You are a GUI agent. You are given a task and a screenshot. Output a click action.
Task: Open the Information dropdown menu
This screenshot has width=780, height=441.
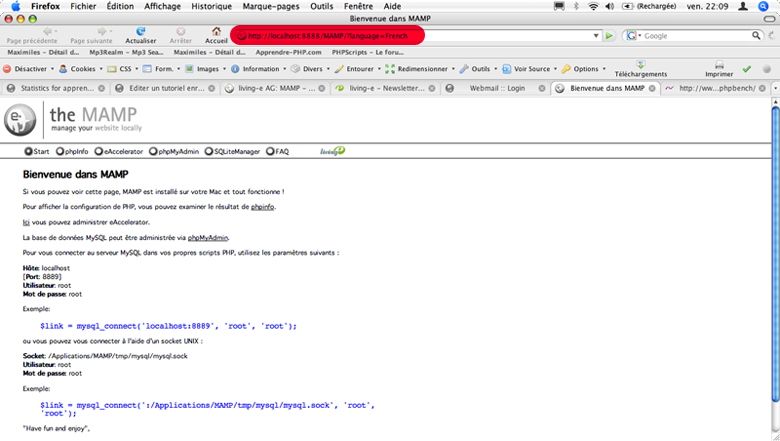(x=259, y=69)
